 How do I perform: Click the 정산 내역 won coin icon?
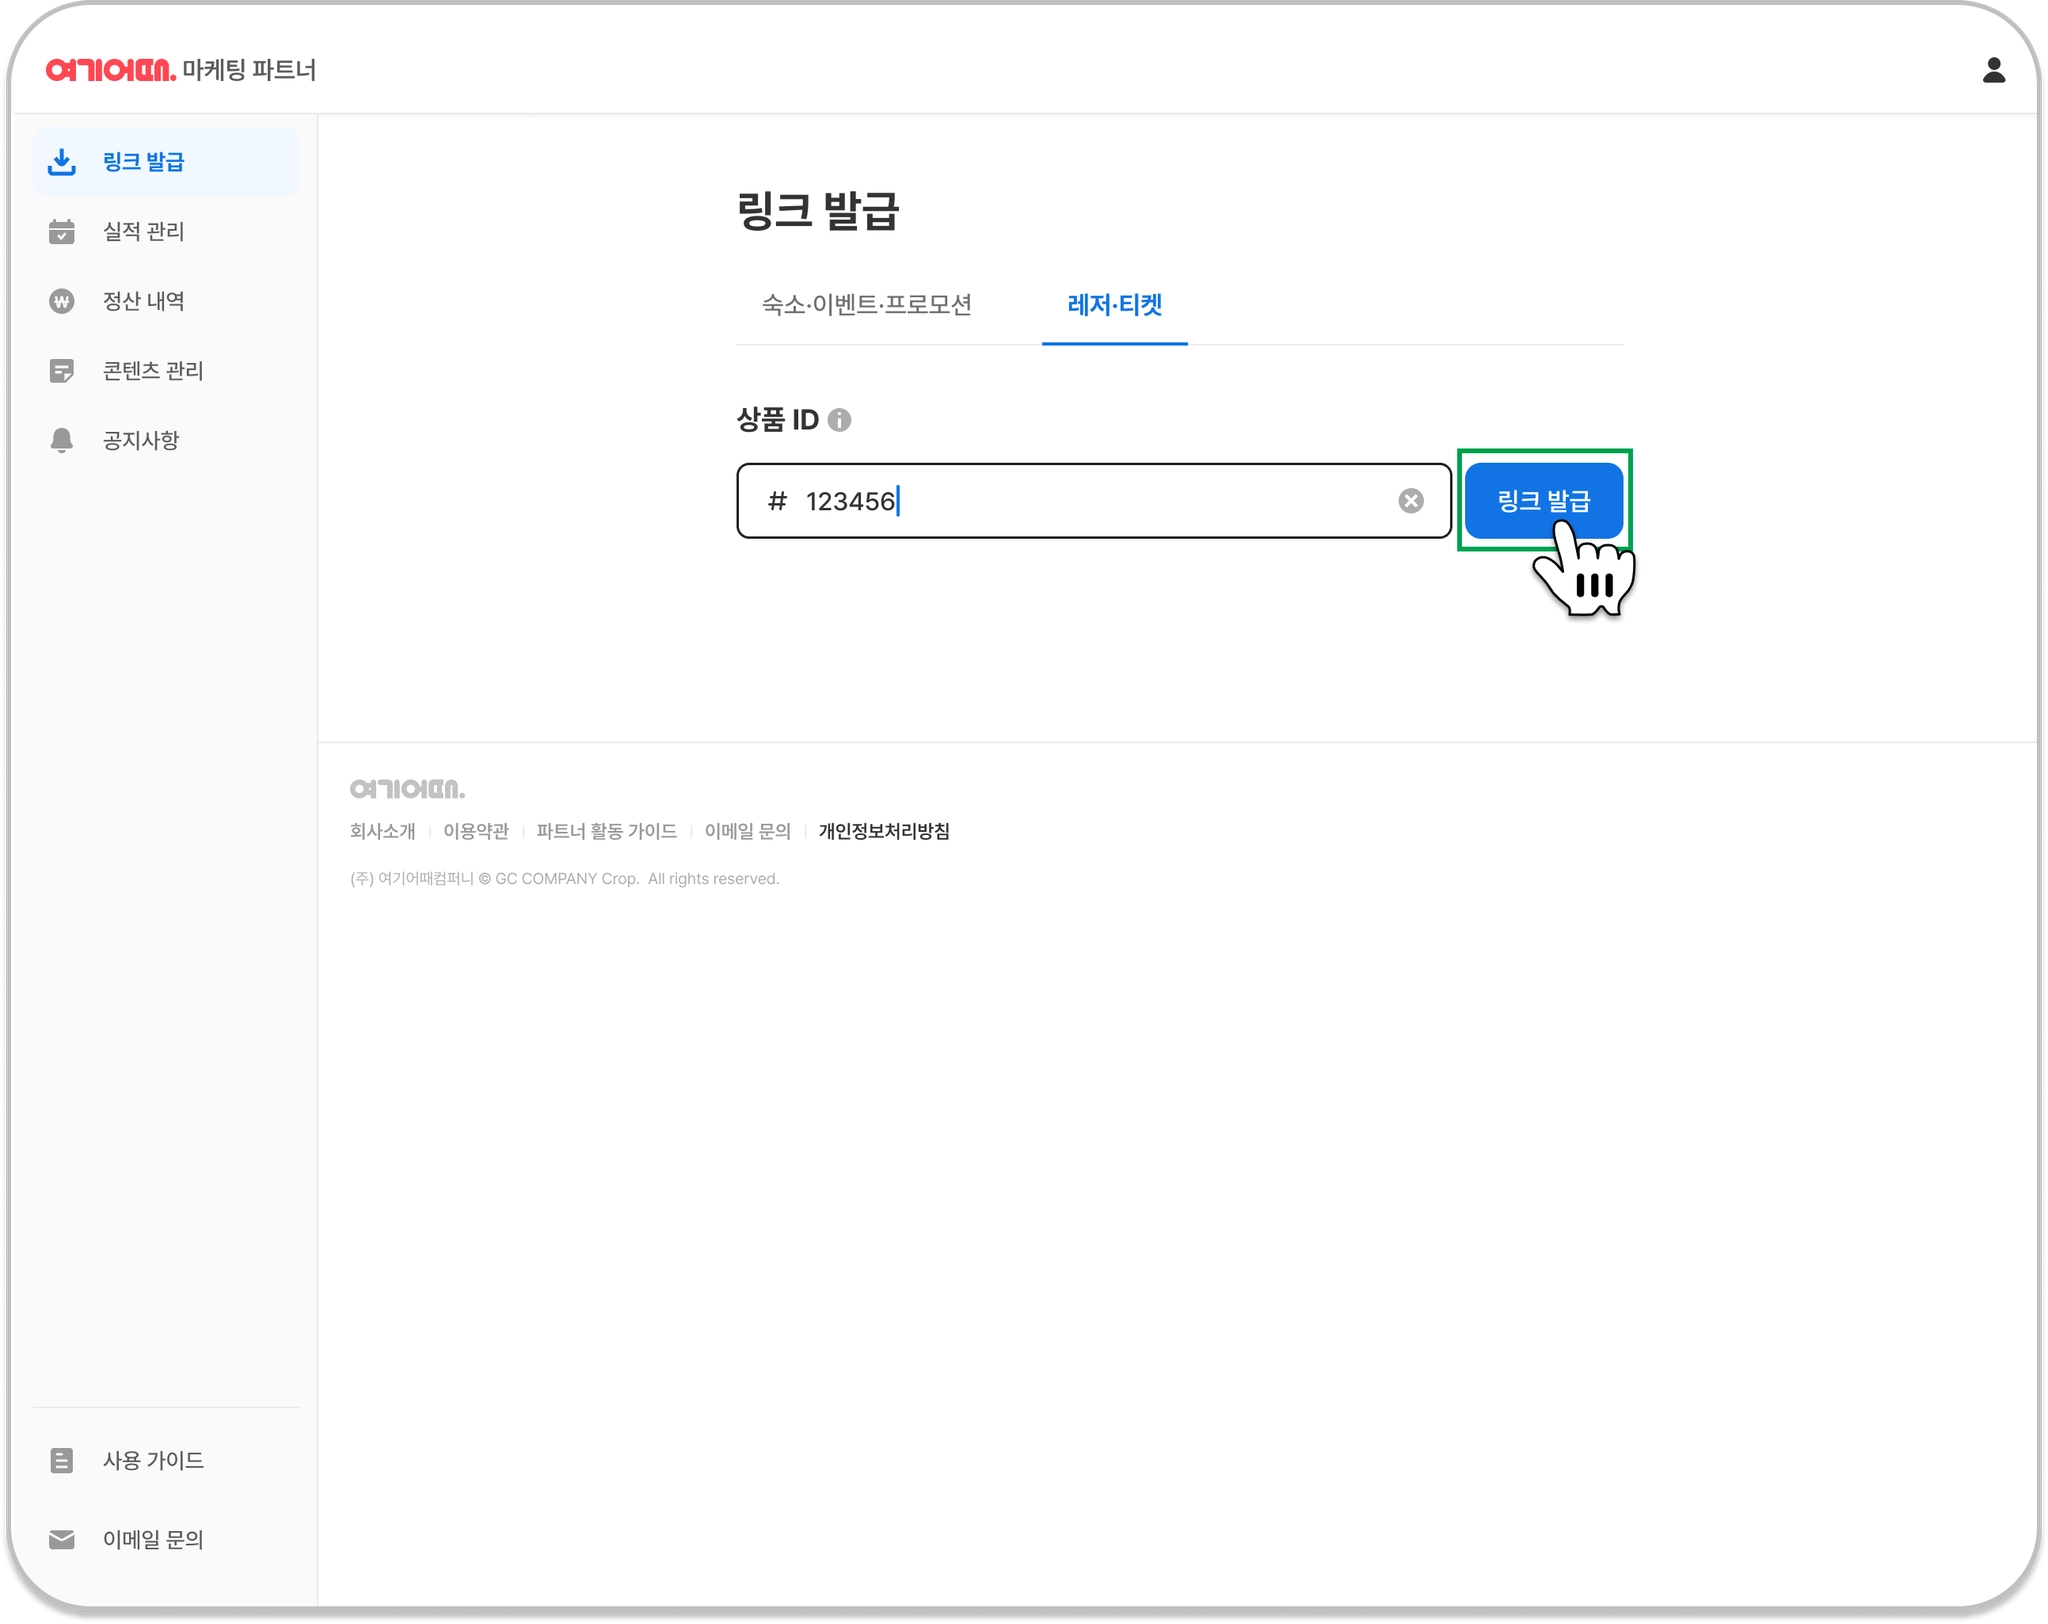(x=62, y=301)
